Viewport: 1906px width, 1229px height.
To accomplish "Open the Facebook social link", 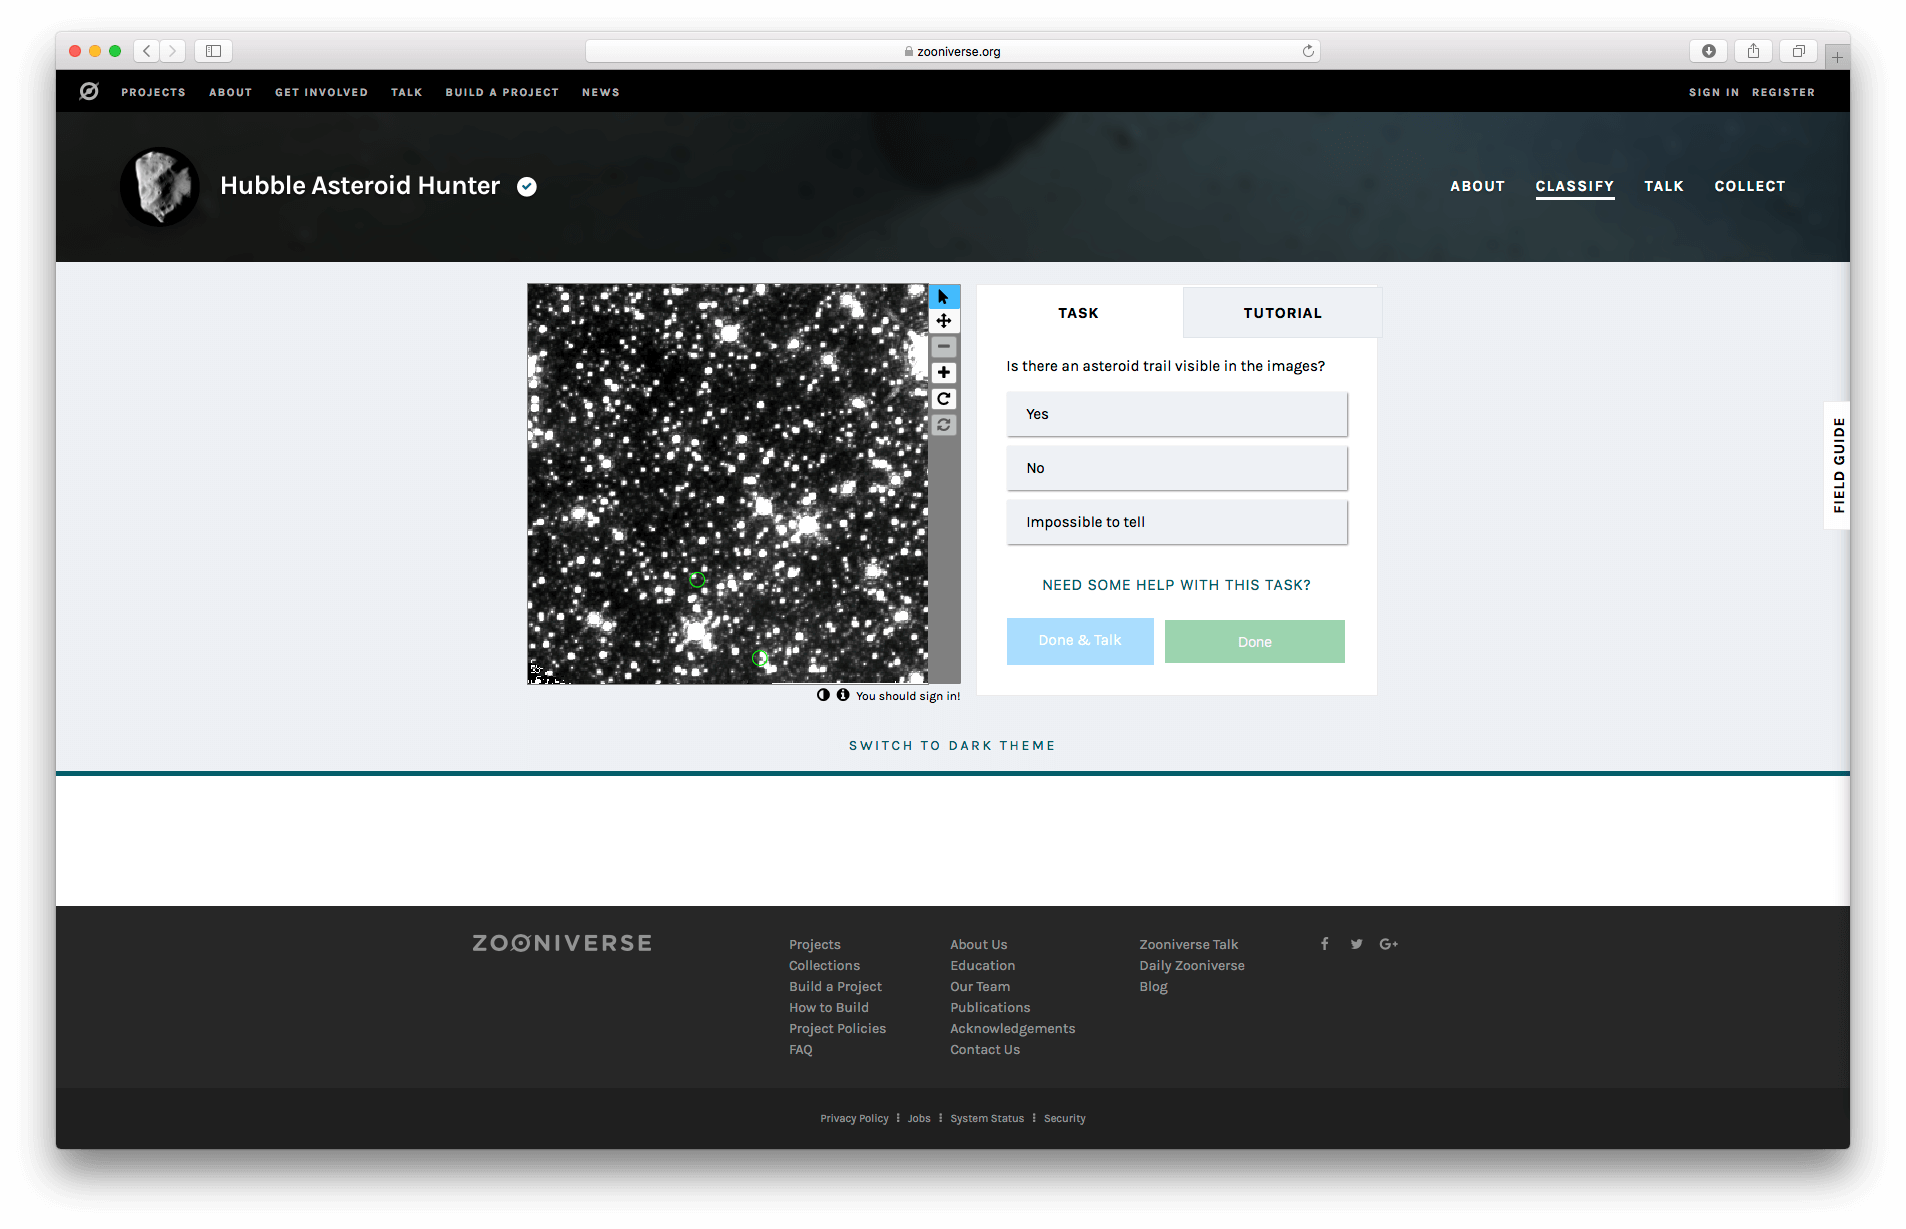I will [1324, 944].
